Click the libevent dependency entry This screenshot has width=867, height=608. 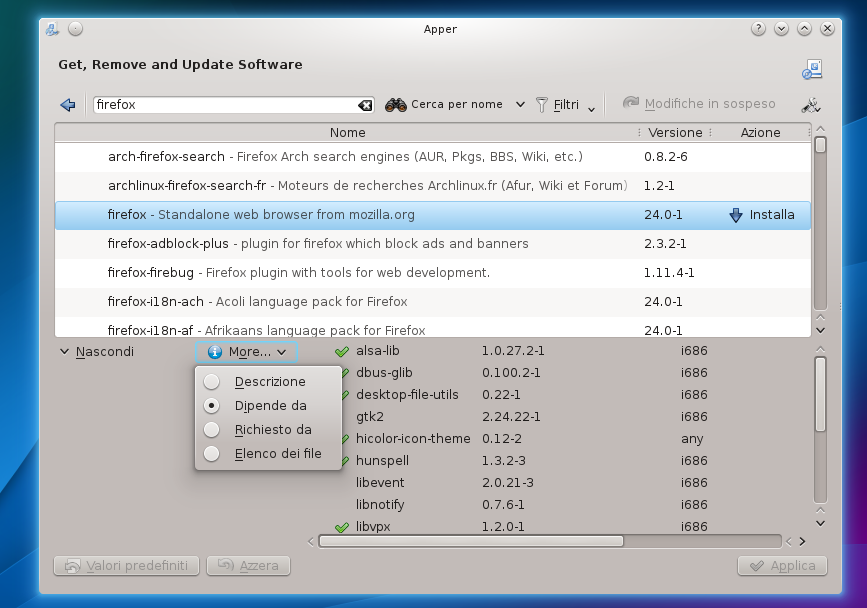coord(380,483)
